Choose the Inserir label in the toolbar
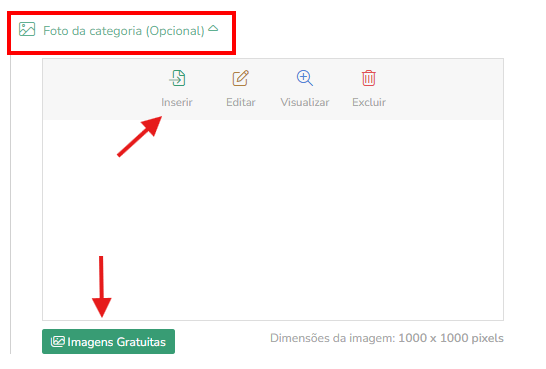546x369 pixels. 177,102
